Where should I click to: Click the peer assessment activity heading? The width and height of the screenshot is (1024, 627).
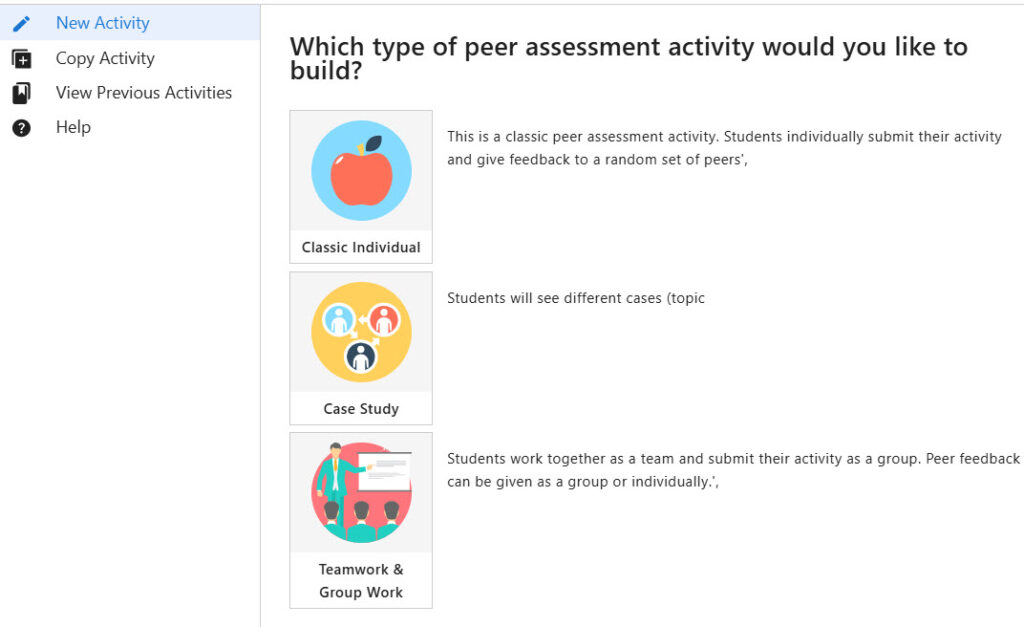(628, 58)
